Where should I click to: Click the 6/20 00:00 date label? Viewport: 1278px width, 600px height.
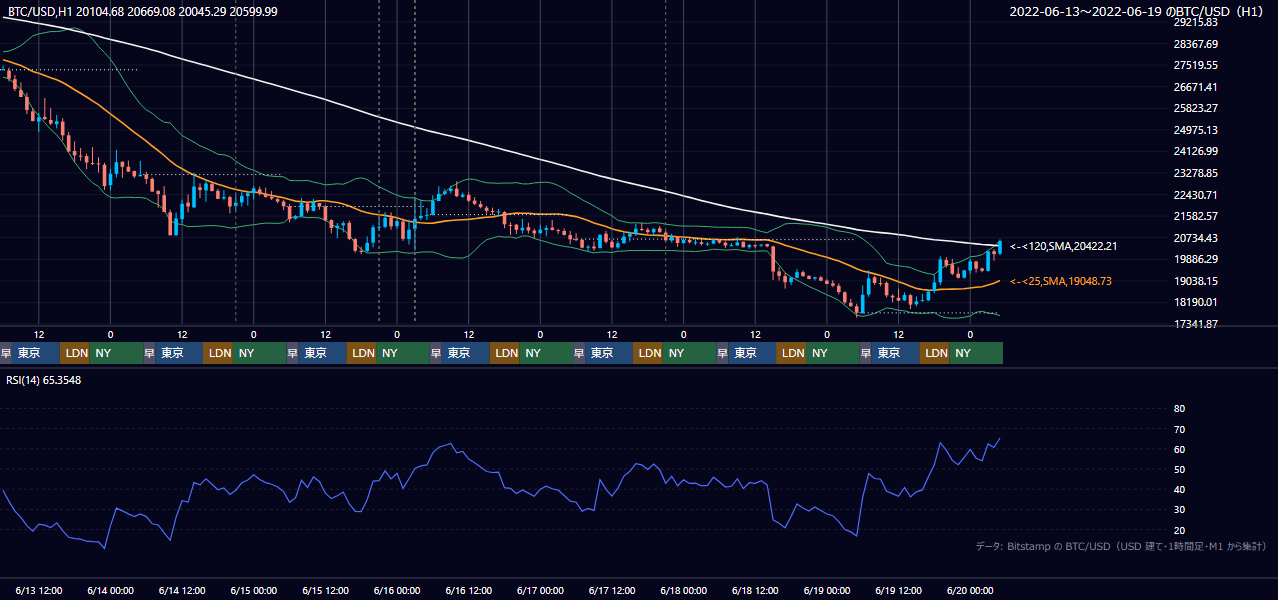click(x=970, y=590)
